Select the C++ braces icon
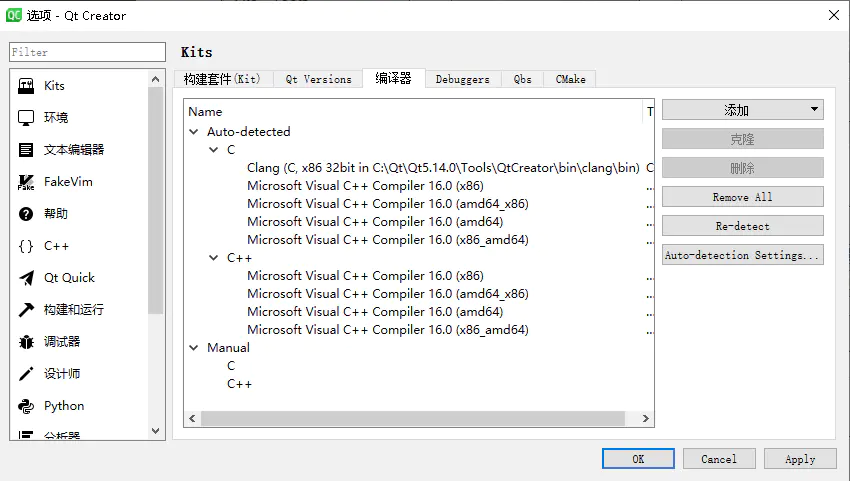The image size is (850, 481). click(x=26, y=246)
